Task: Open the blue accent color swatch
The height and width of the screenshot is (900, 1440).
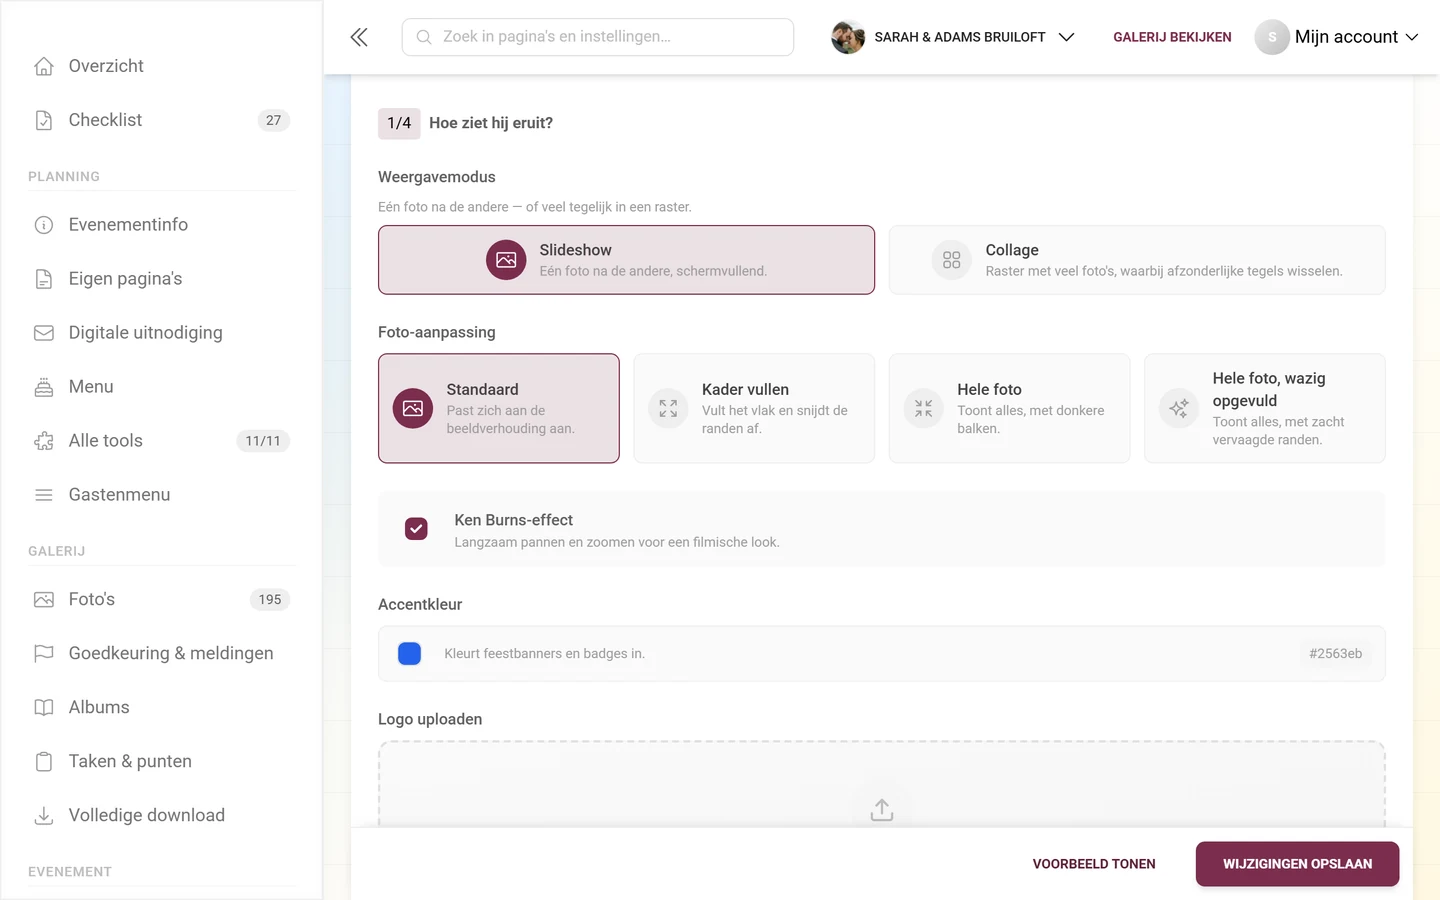Action: (x=409, y=654)
